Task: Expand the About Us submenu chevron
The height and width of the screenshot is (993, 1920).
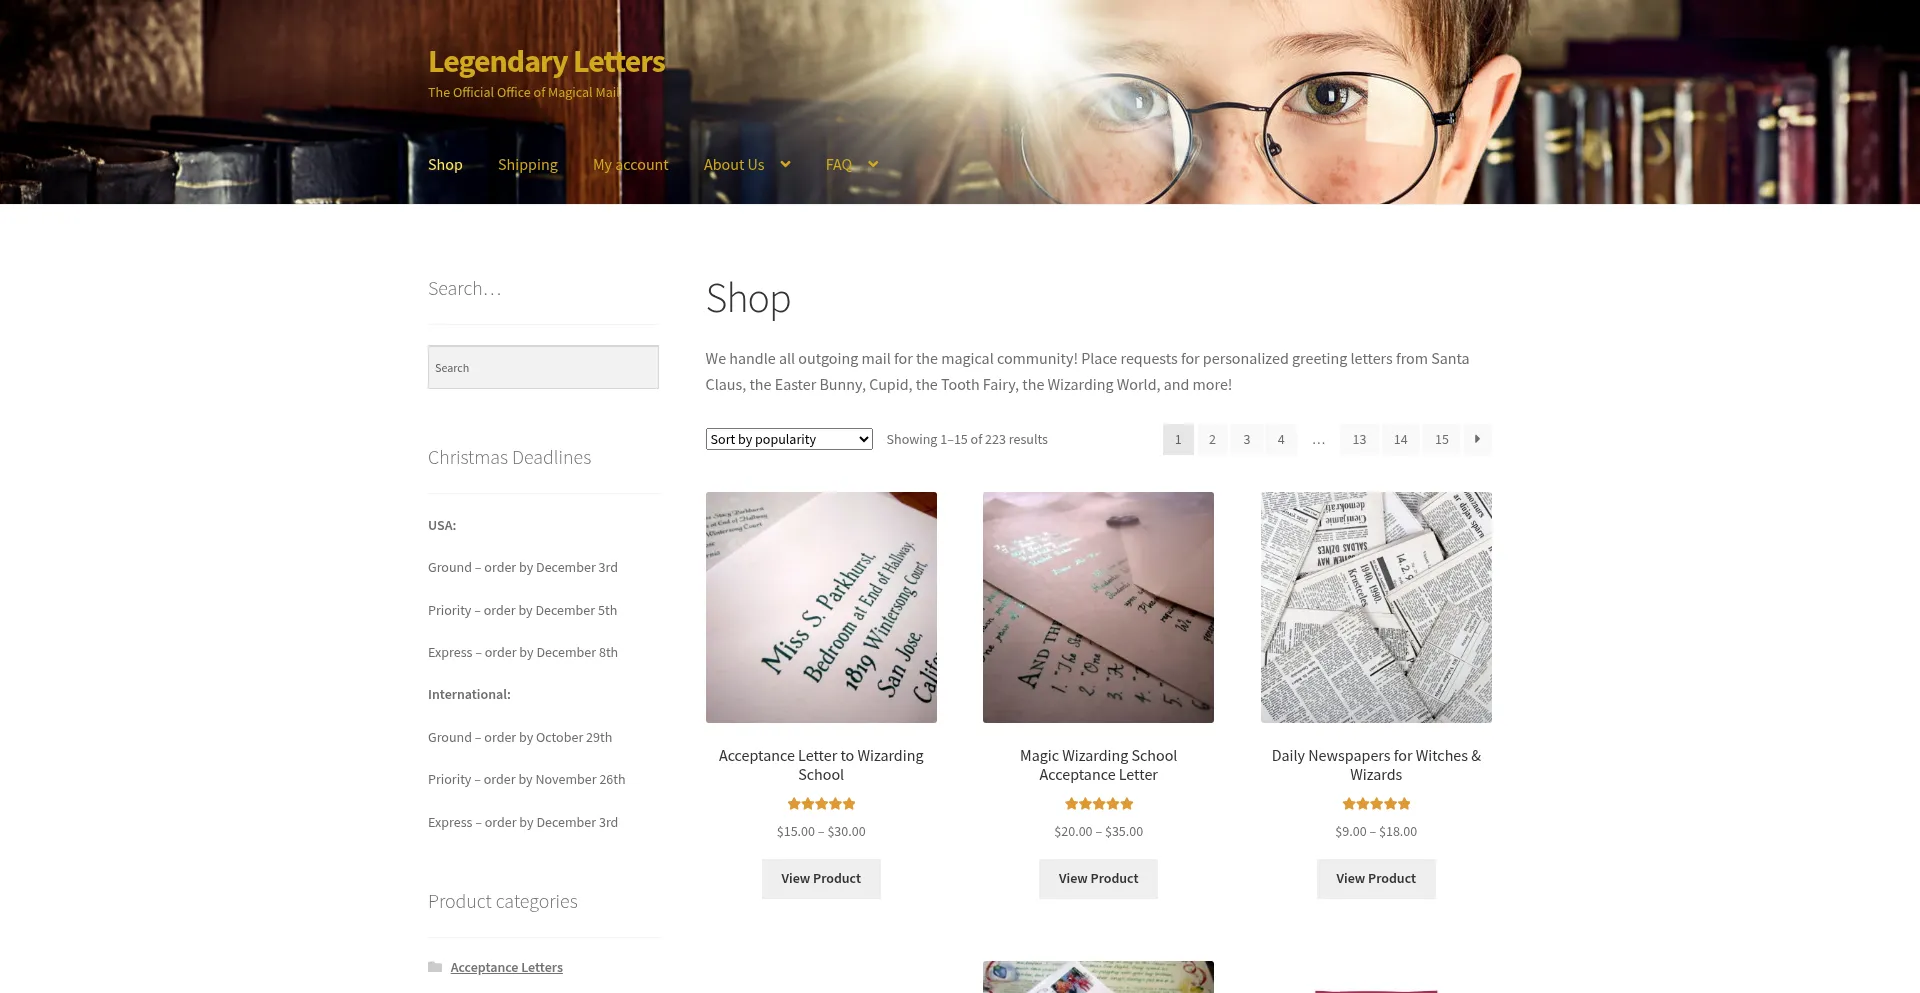Action: pyautogui.click(x=785, y=165)
